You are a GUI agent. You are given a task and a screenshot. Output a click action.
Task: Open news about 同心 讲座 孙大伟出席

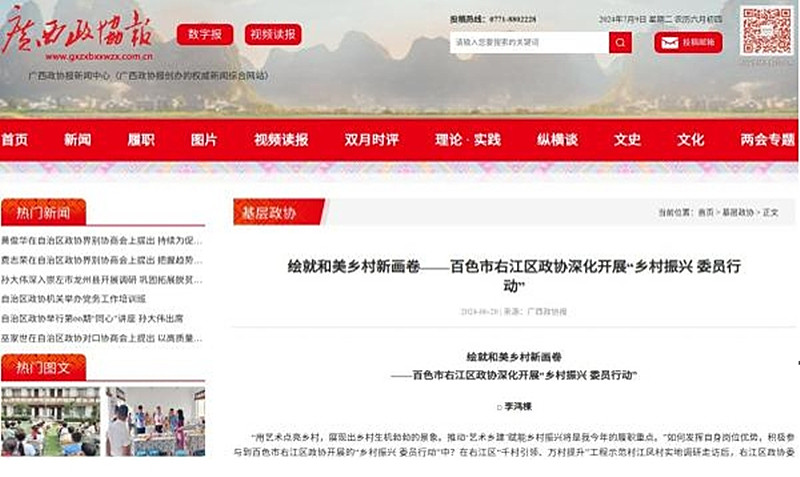point(92,318)
